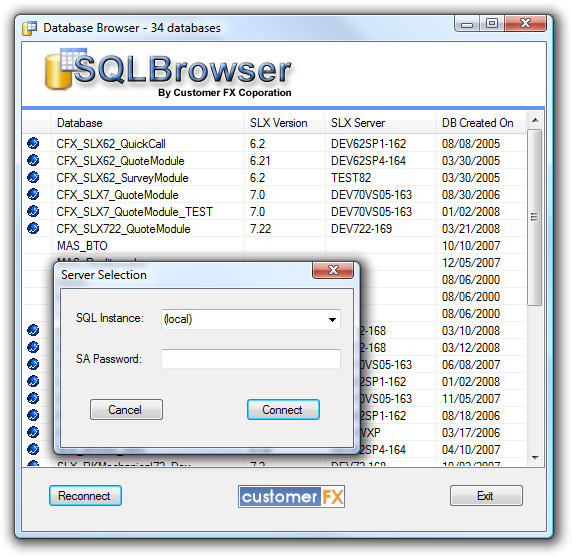The height and width of the screenshot is (557, 572).
Task: Click the vertical scrollbar thumb of the list
Action: pyautogui.click(x=534, y=217)
